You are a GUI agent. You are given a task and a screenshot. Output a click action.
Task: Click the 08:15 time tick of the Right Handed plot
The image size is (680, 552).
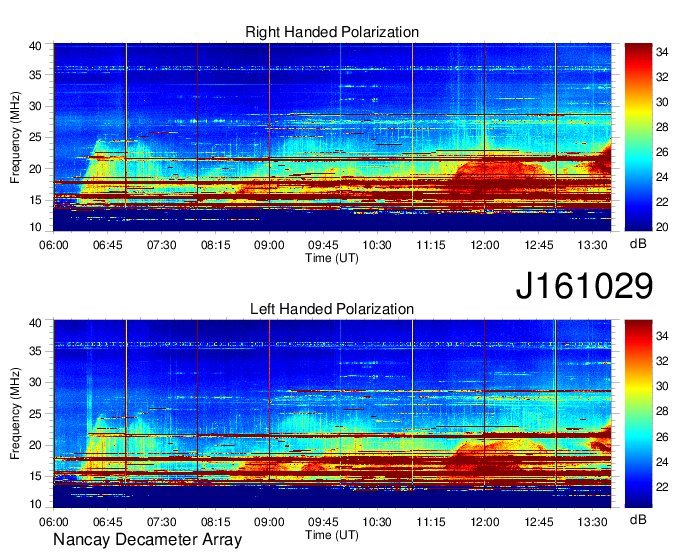coord(216,245)
